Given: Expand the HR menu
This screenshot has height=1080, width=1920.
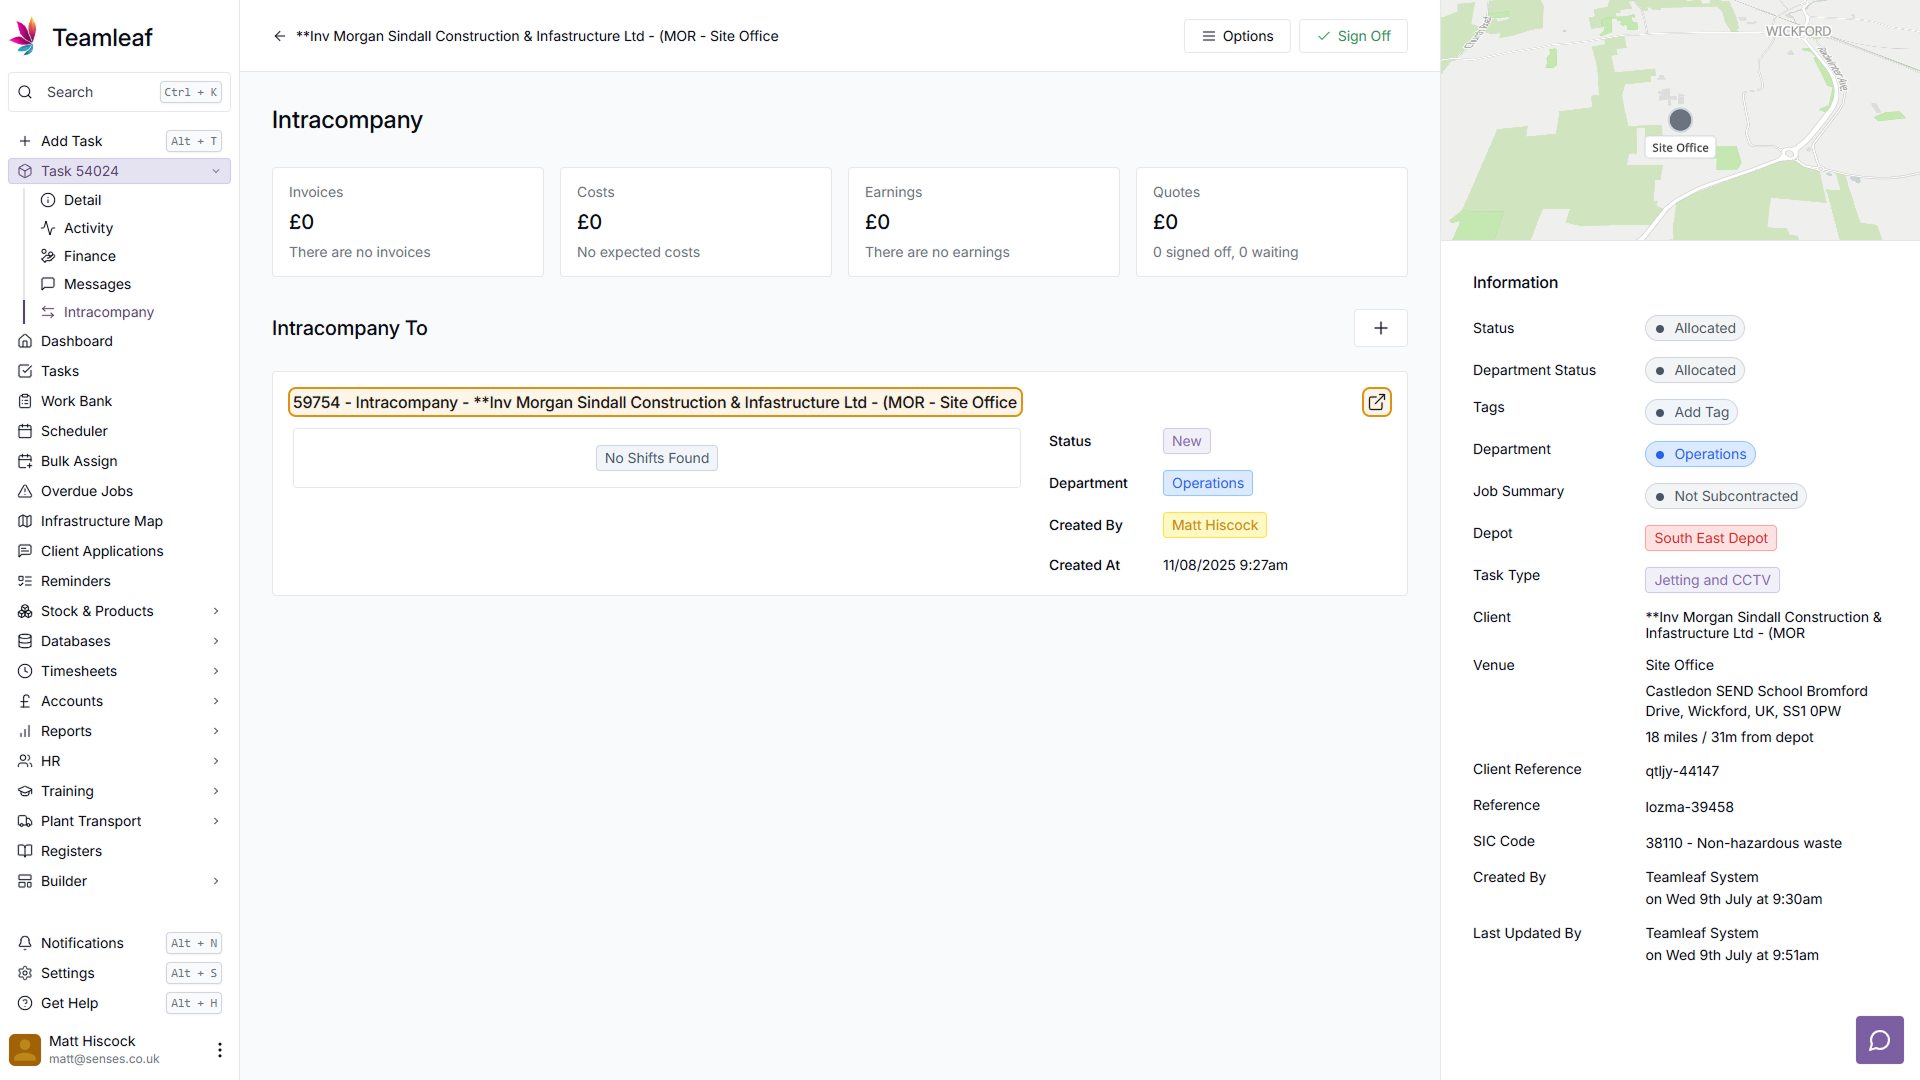Looking at the screenshot, I should [x=216, y=761].
